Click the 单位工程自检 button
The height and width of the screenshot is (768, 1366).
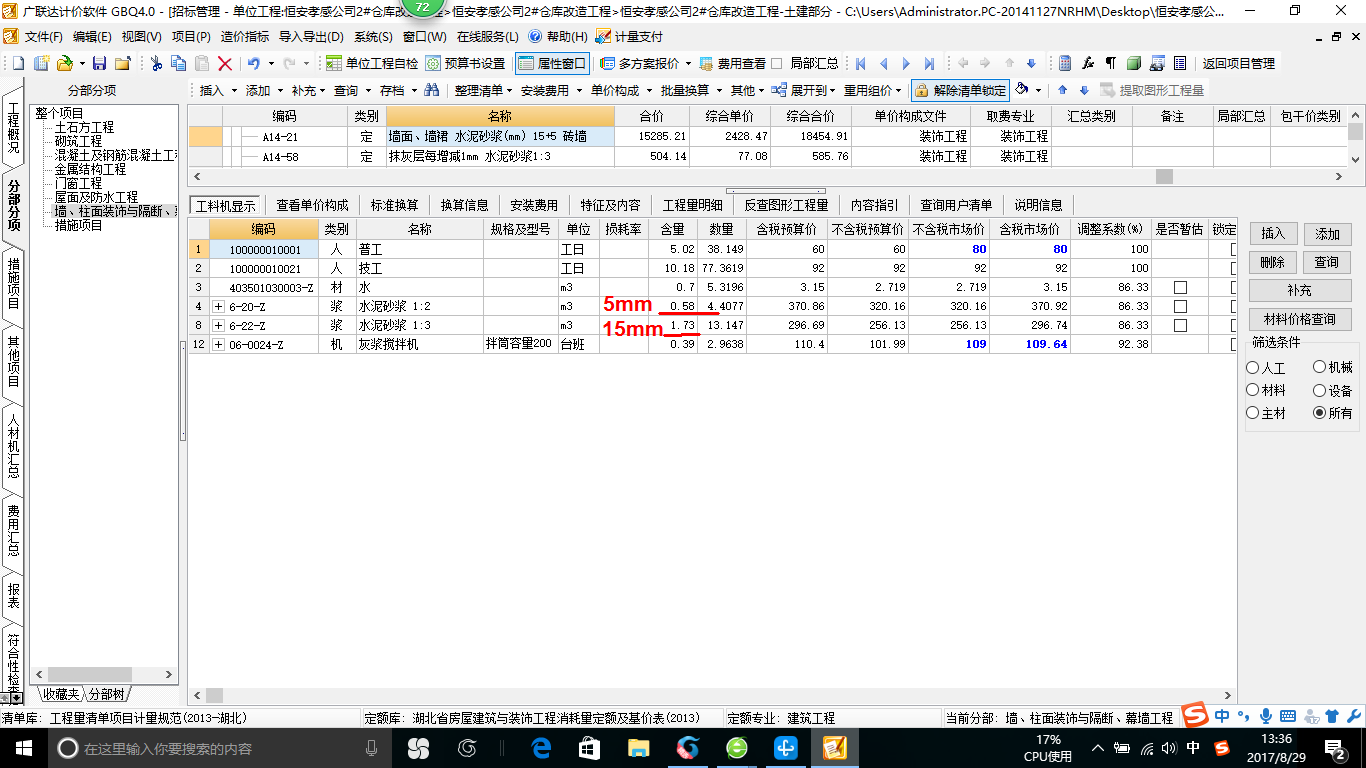click(x=372, y=63)
